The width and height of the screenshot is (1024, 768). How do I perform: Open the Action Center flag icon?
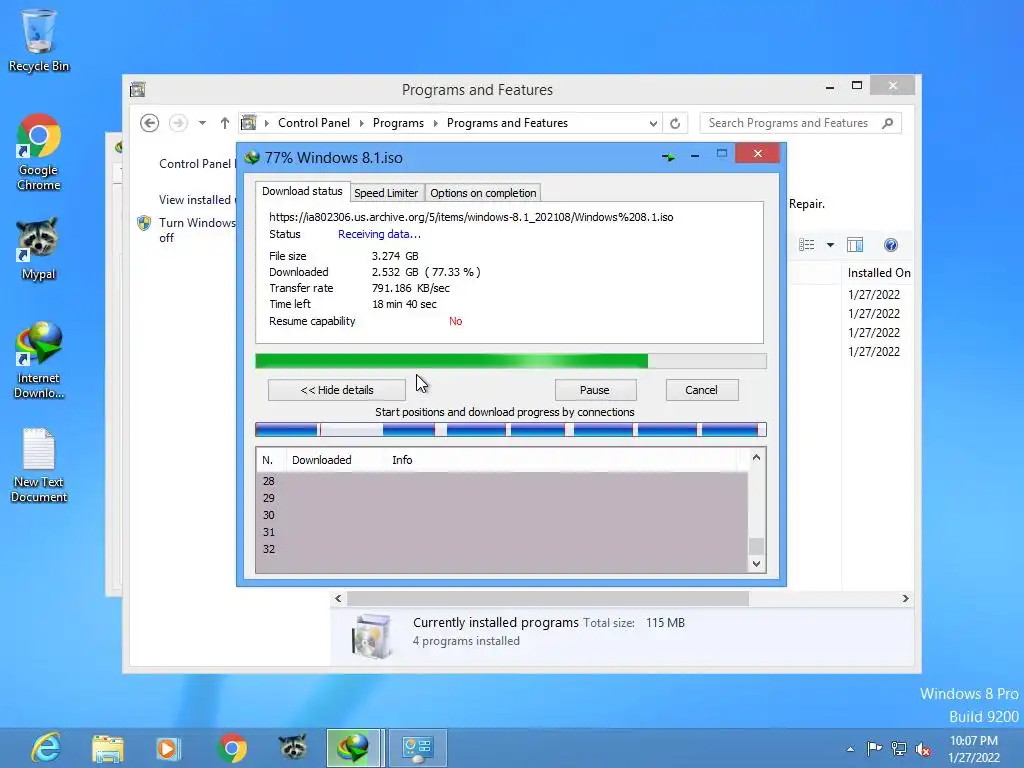(x=874, y=748)
